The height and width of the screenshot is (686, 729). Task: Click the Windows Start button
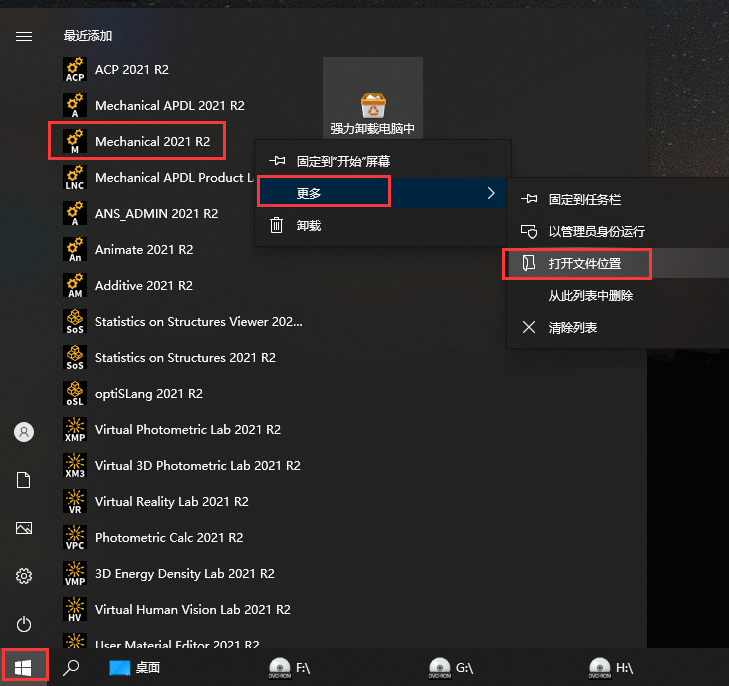pyautogui.click(x=23, y=668)
